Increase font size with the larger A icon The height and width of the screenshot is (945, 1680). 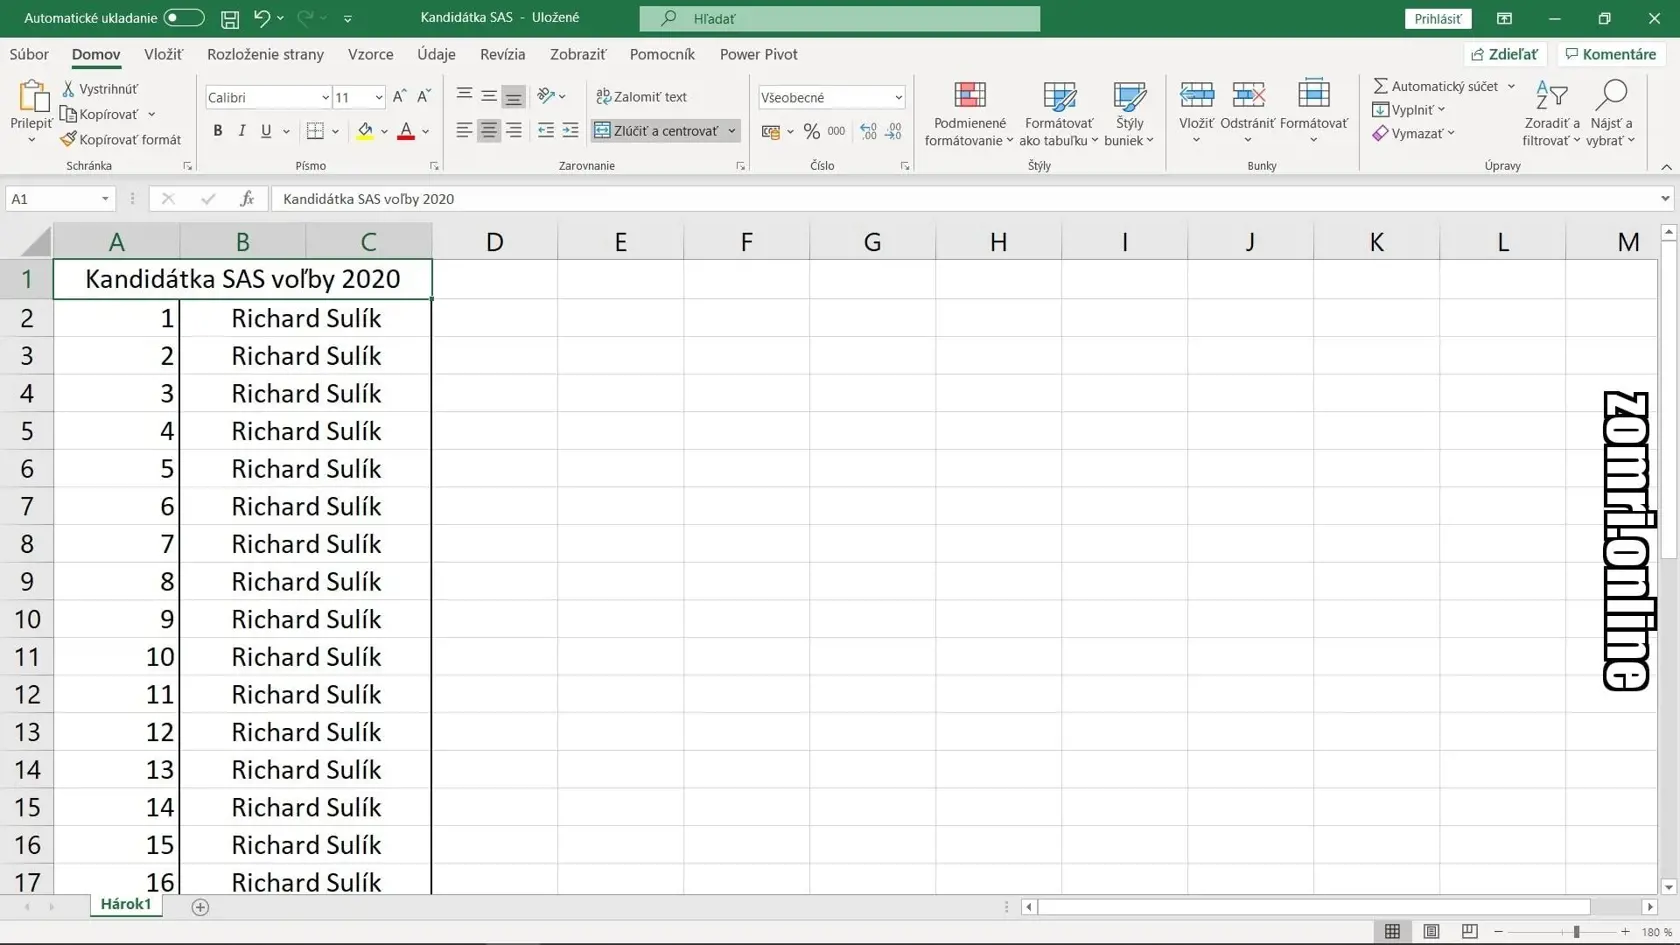400,97
